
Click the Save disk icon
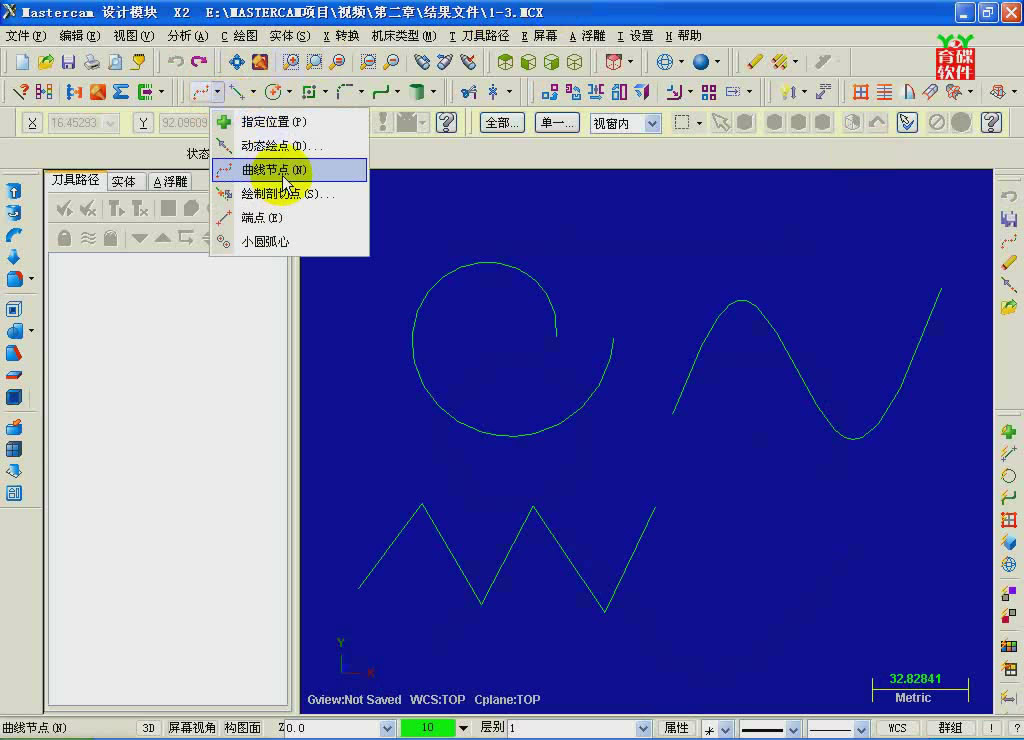(68, 62)
